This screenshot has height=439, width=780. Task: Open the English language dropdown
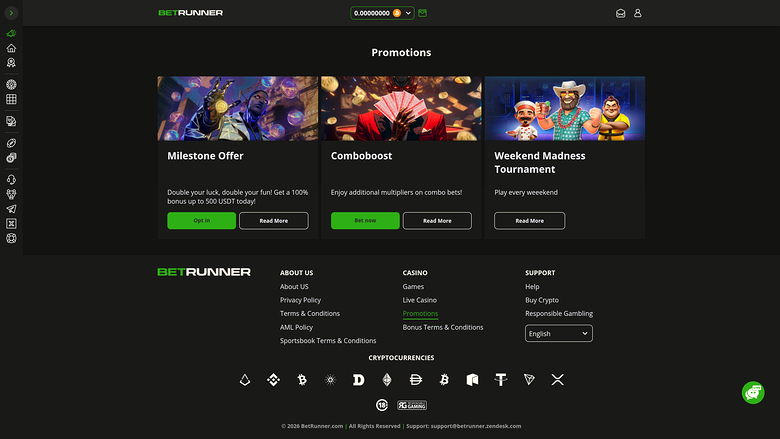(x=559, y=334)
